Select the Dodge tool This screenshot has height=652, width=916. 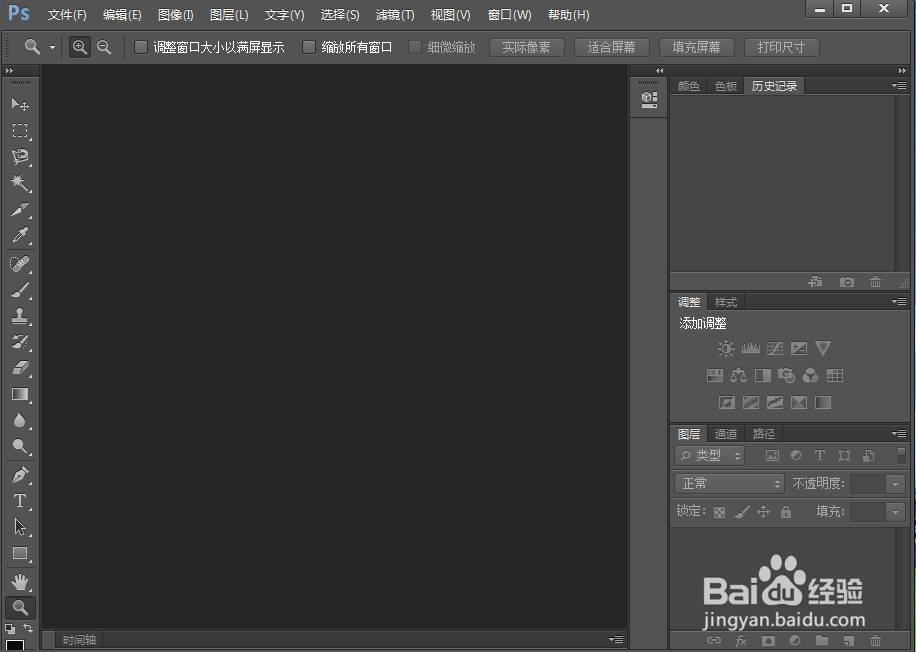(x=20, y=446)
